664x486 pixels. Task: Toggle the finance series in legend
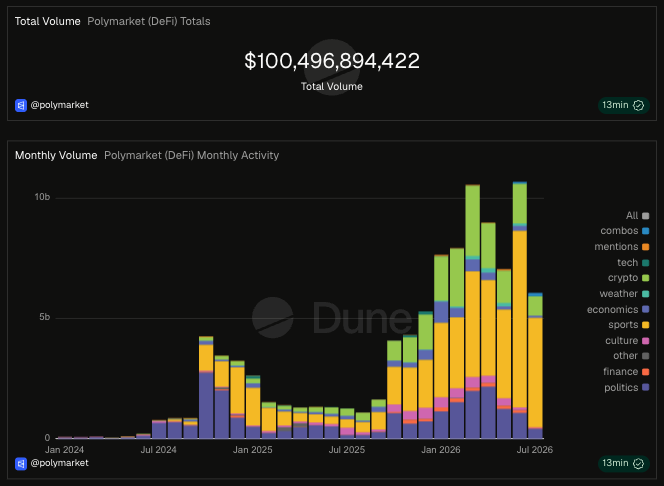tap(626, 372)
